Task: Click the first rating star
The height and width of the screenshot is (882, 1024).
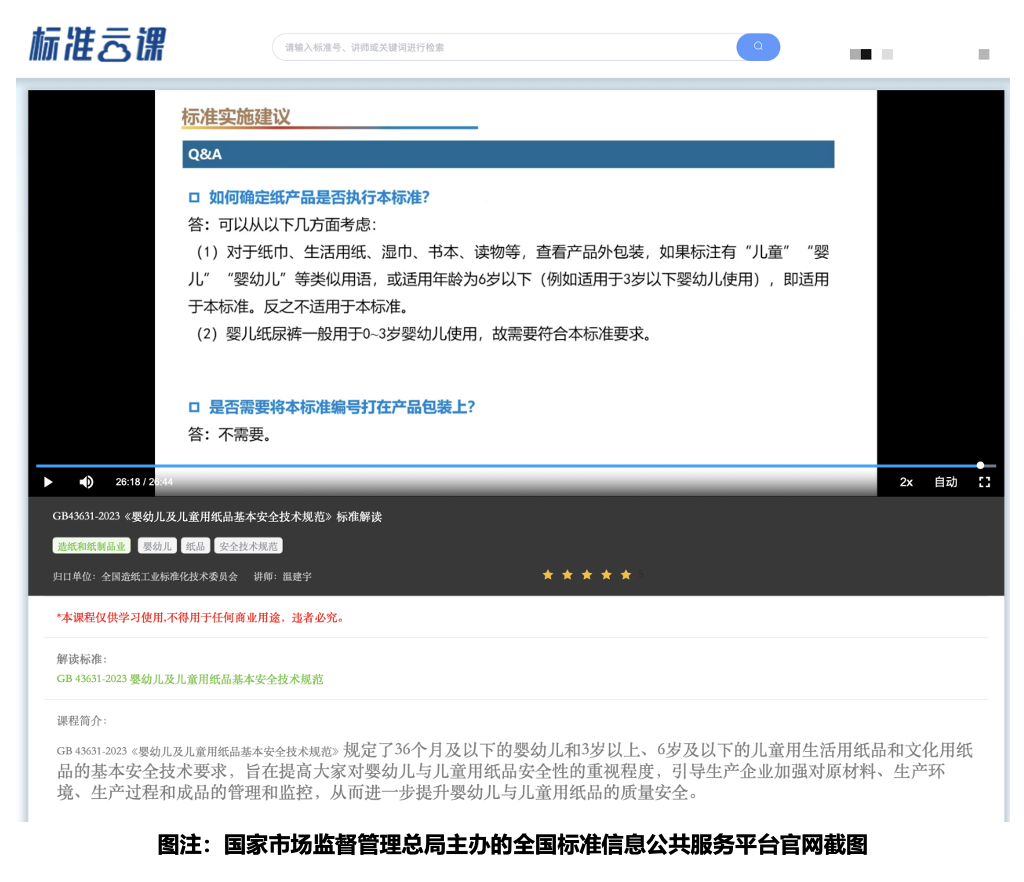Action: click(548, 575)
